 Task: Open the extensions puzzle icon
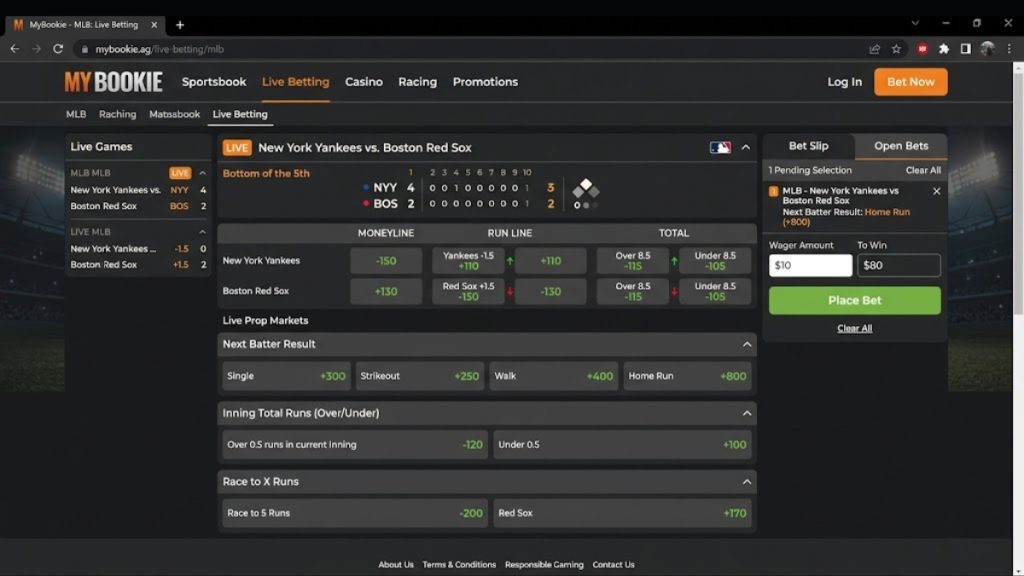point(944,49)
